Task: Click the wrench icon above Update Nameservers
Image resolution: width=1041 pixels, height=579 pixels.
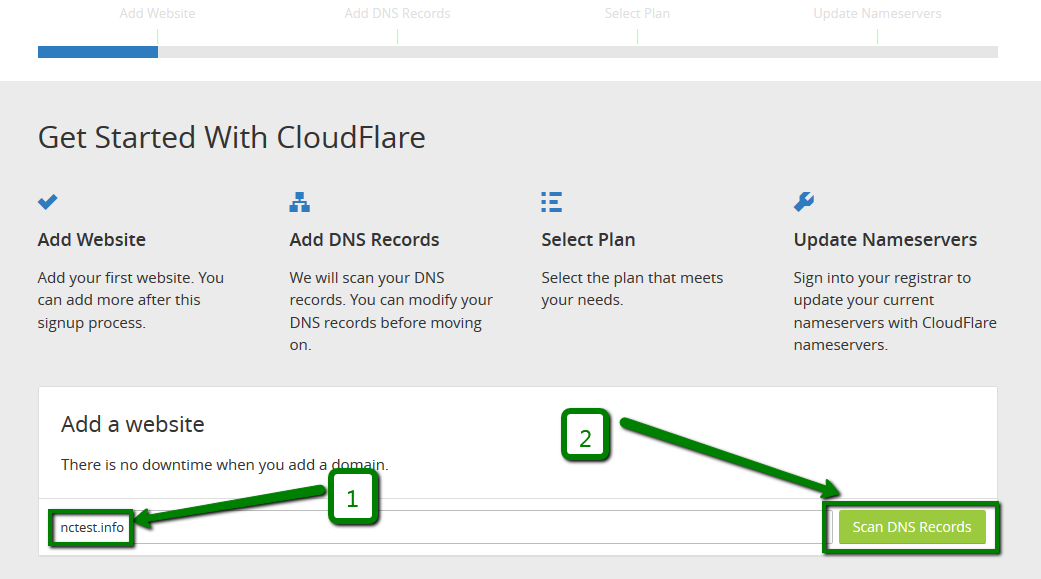Action: pyautogui.click(x=803, y=202)
